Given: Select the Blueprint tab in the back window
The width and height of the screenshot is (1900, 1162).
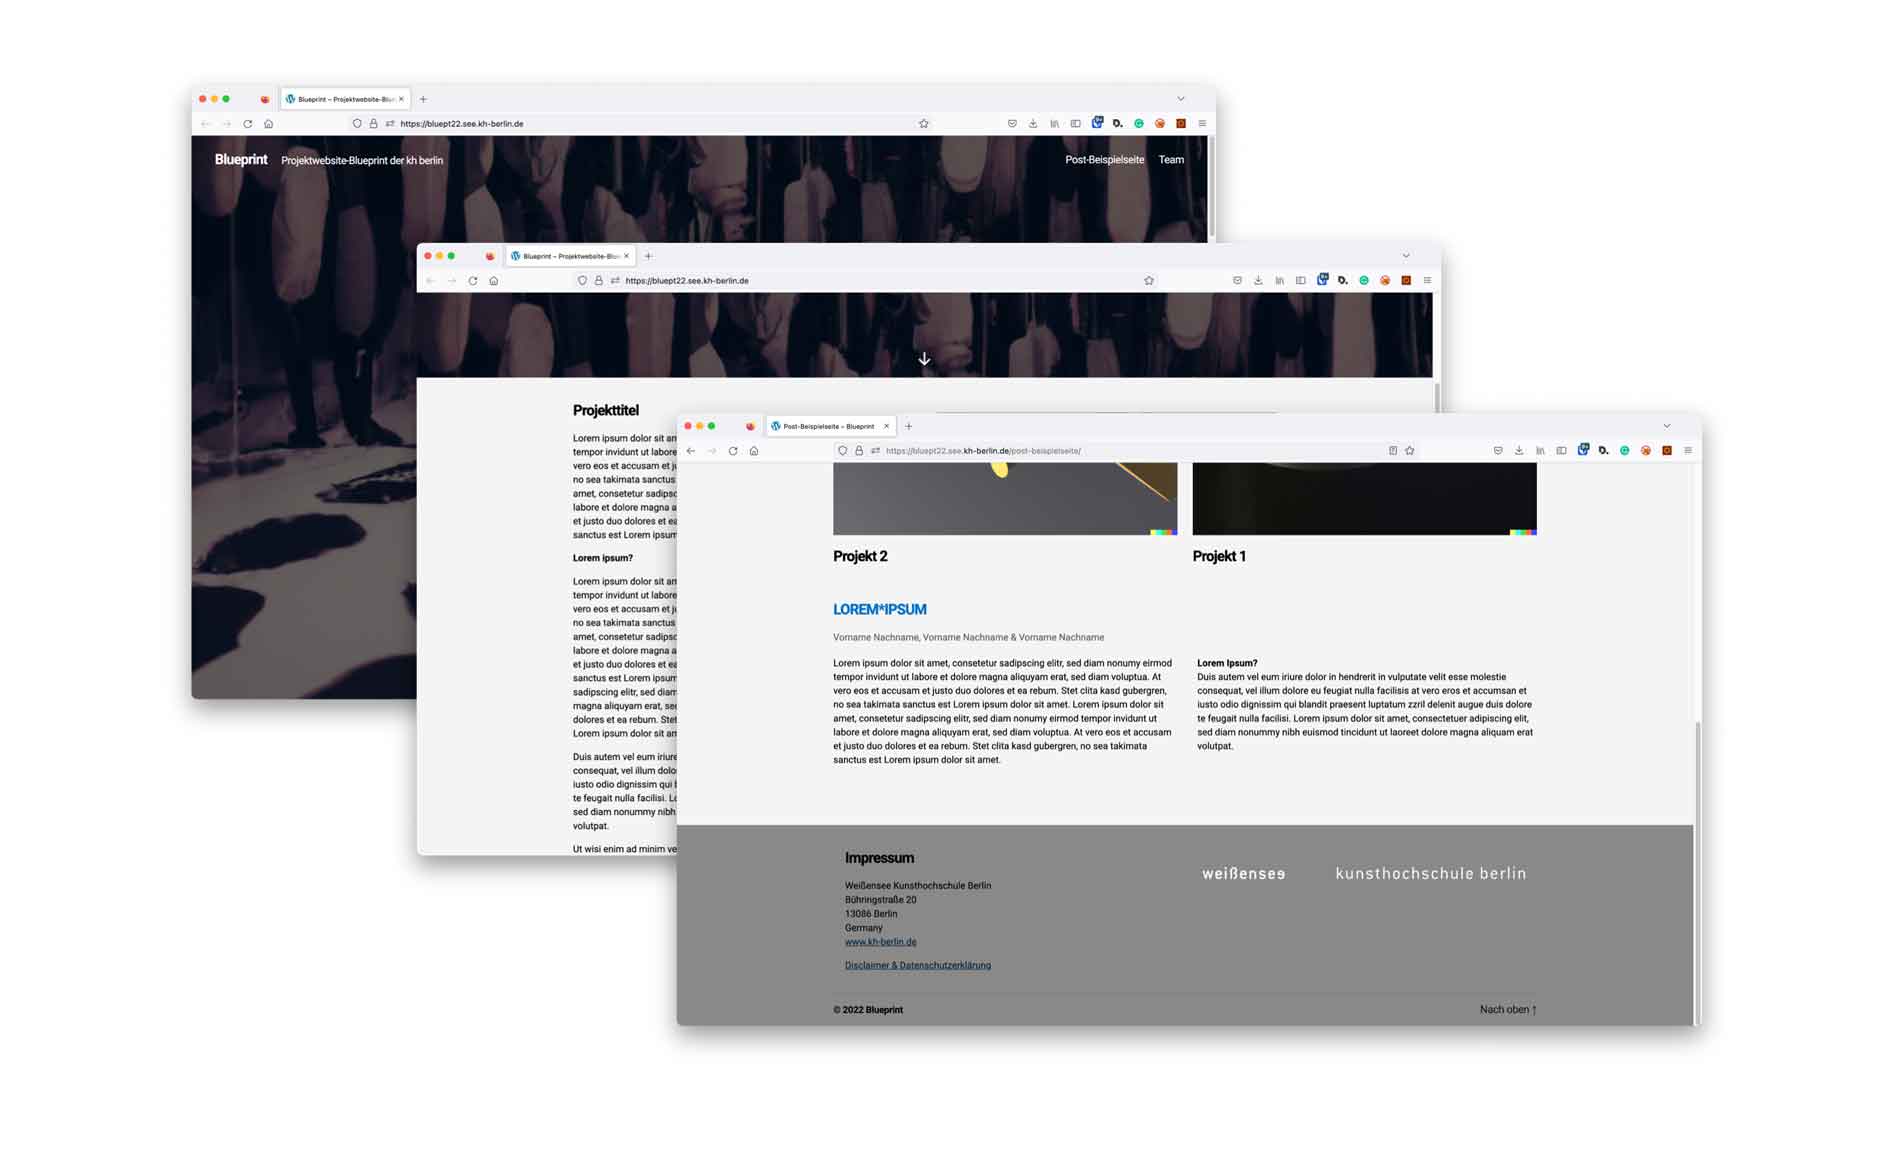Looking at the screenshot, I should [345, 99].
